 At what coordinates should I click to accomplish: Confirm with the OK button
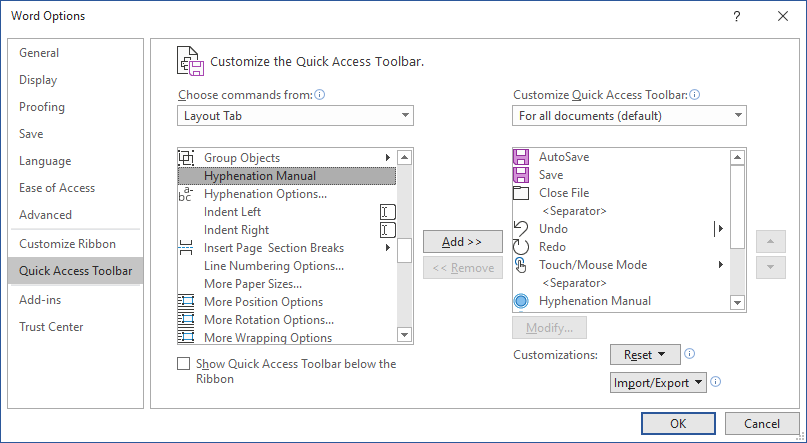pos(678,423)
